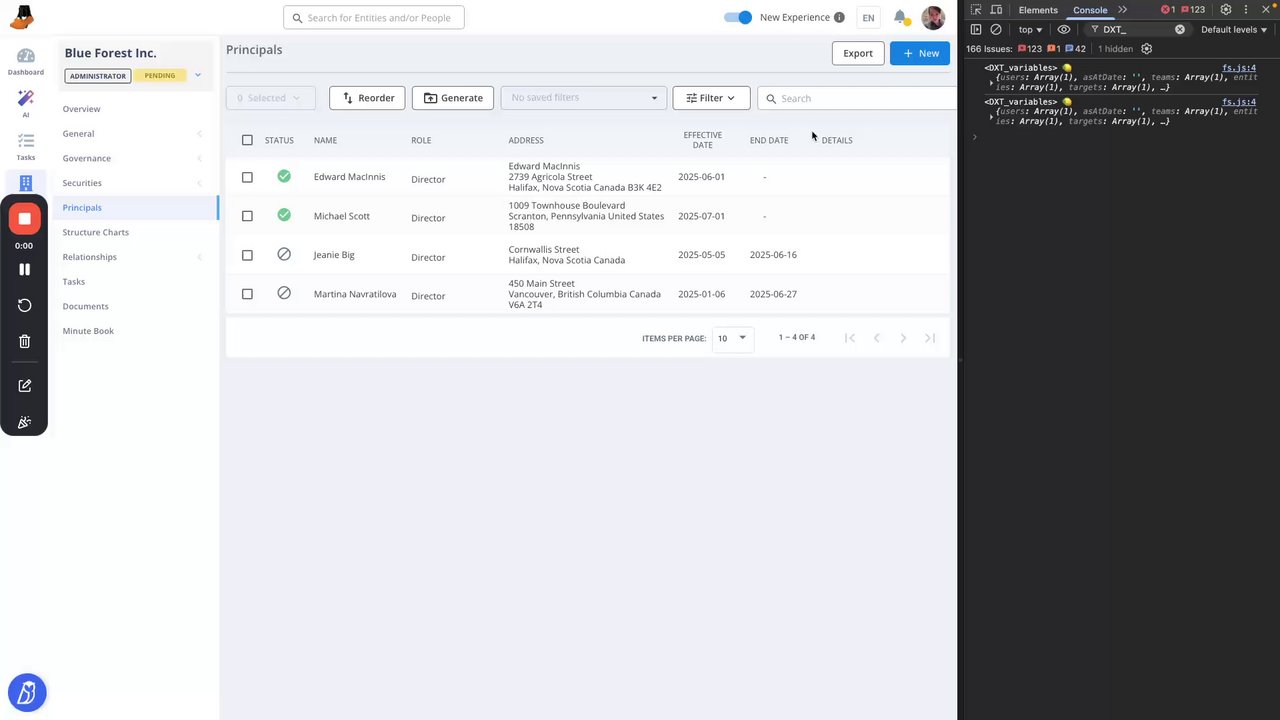Open the console context selector 'top'
The height and width of the screenshot is (720, 1280).
(x=1030, y=30)
